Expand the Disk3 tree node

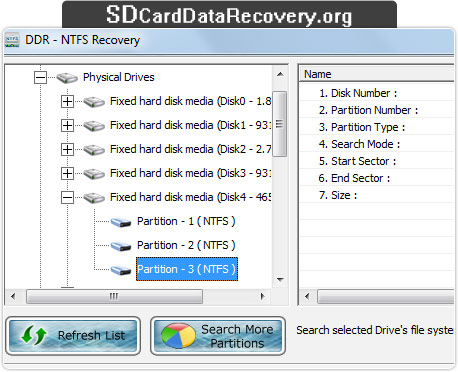coord(67,173)
